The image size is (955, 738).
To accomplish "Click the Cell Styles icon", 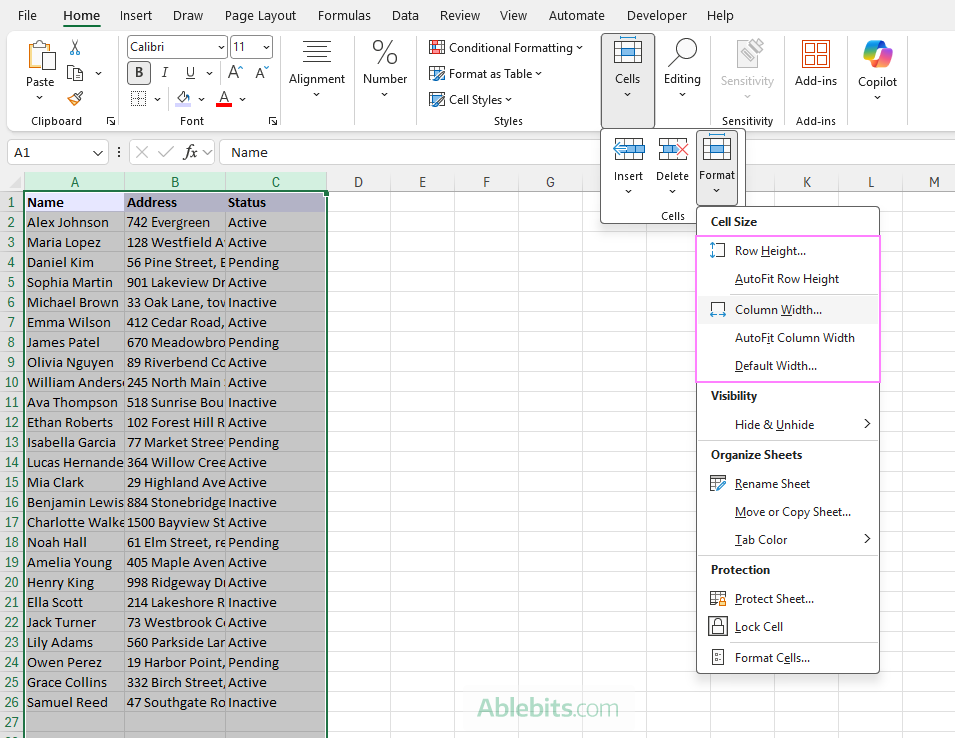I will [470, 99].
